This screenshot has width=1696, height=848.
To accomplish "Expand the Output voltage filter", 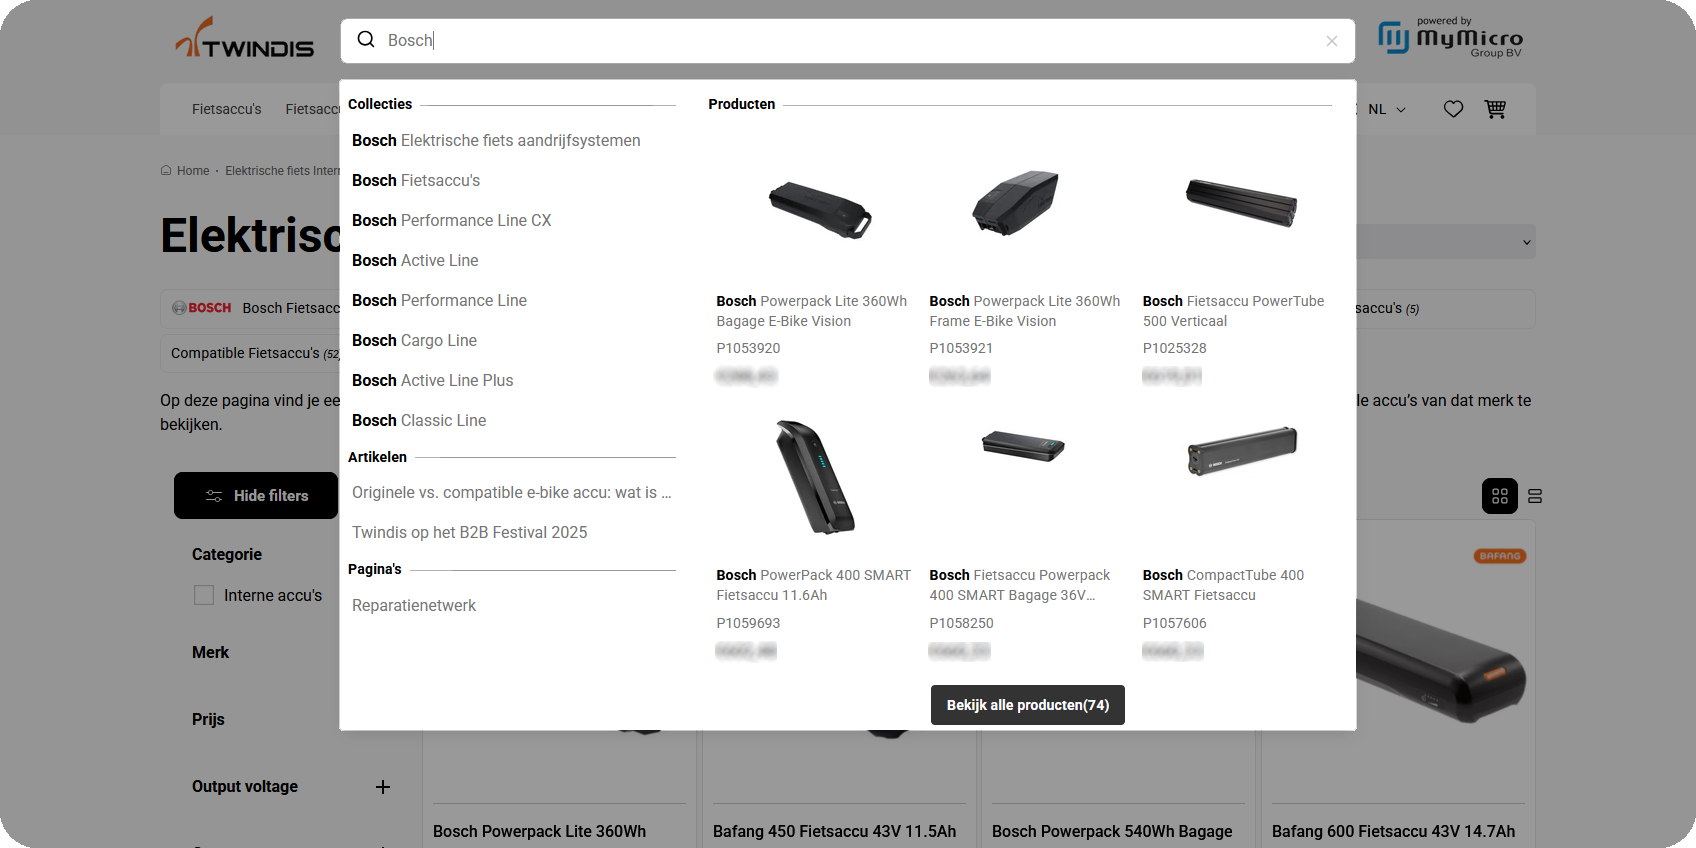I will 383,787.
